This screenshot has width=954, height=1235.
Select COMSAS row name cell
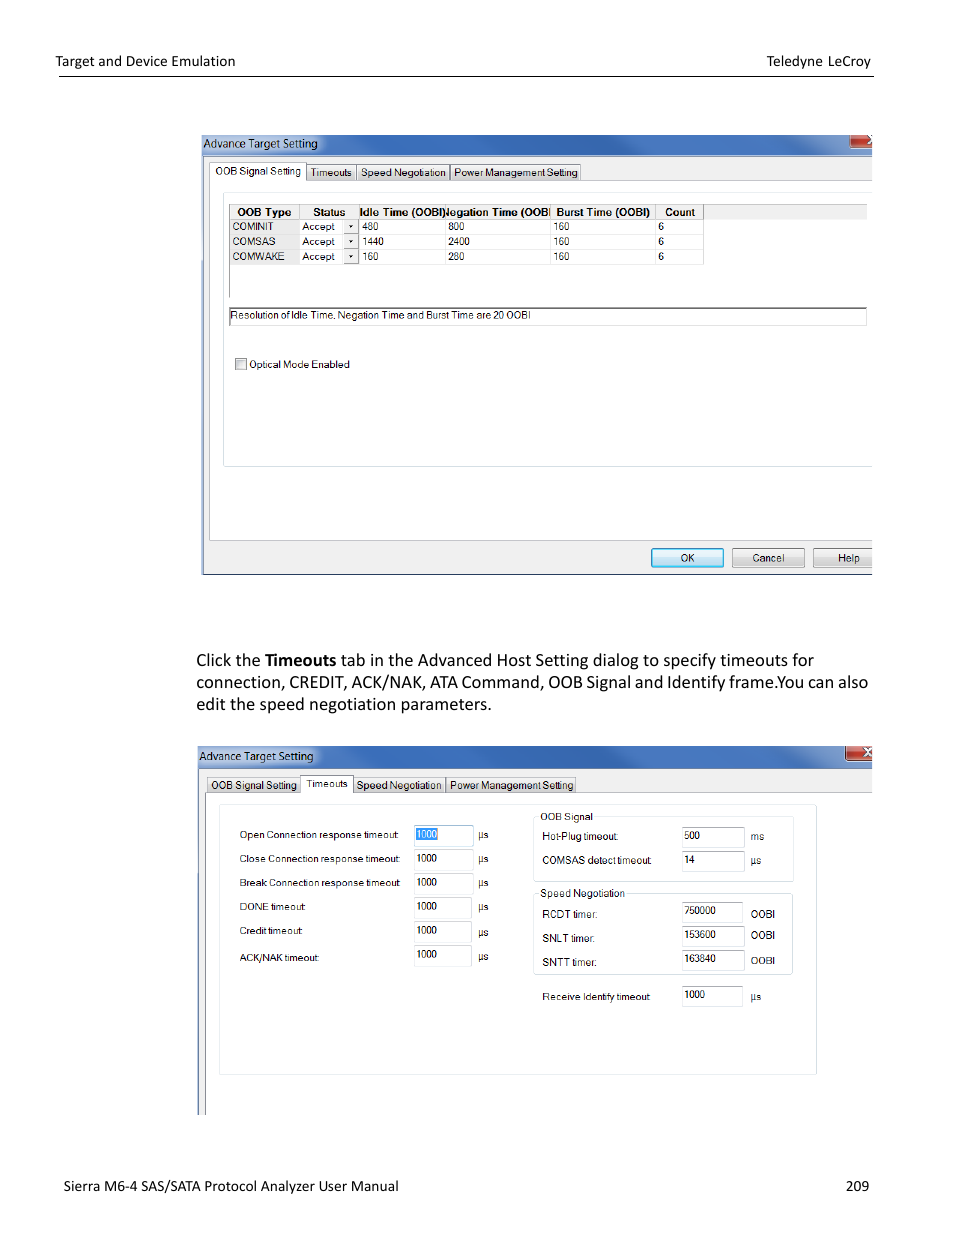tap(264, 242)
